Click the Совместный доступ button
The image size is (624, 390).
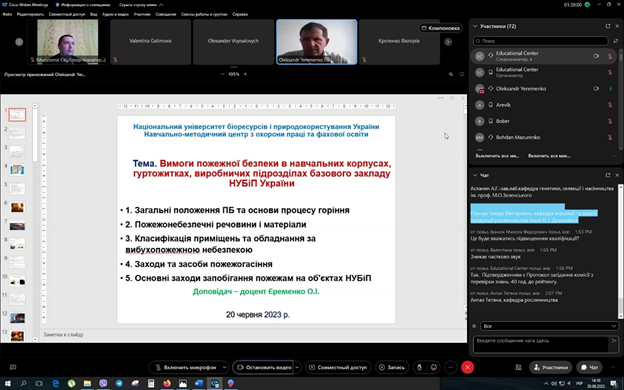pos(338,367)
